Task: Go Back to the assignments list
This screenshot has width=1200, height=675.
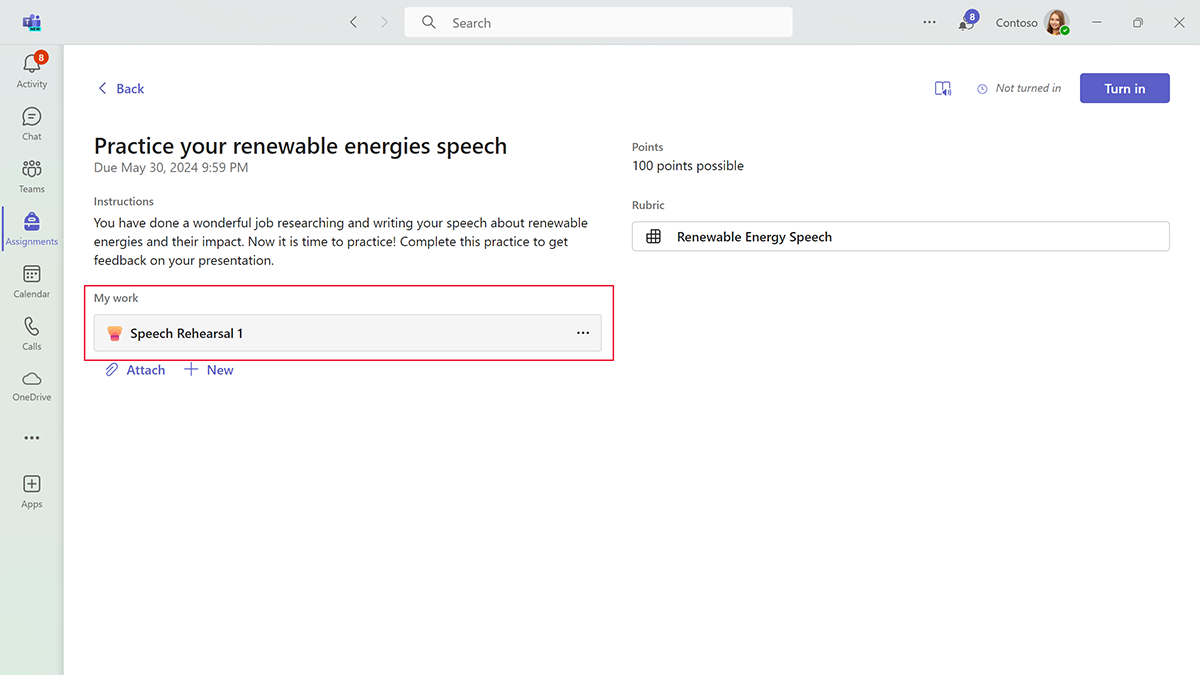Action: [x=120, y=88]
